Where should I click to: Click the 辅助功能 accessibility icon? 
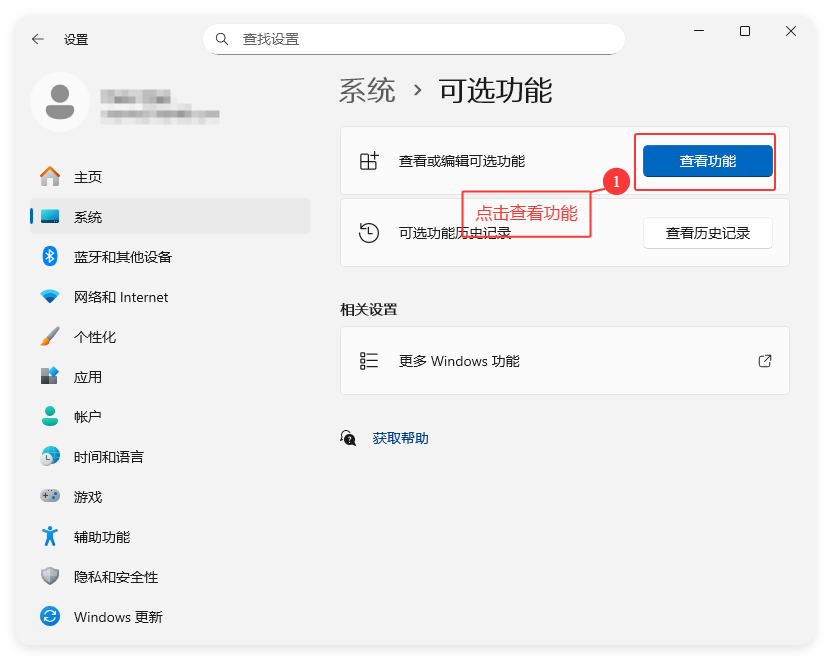(x=50, y=537)
